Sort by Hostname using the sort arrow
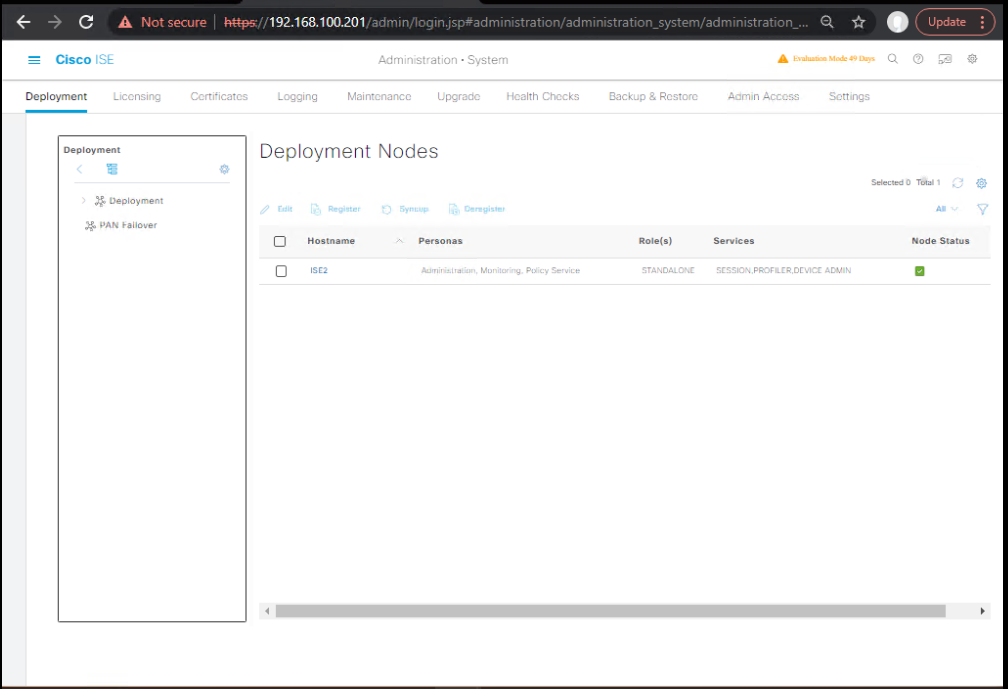 click(x=399, y=241)
